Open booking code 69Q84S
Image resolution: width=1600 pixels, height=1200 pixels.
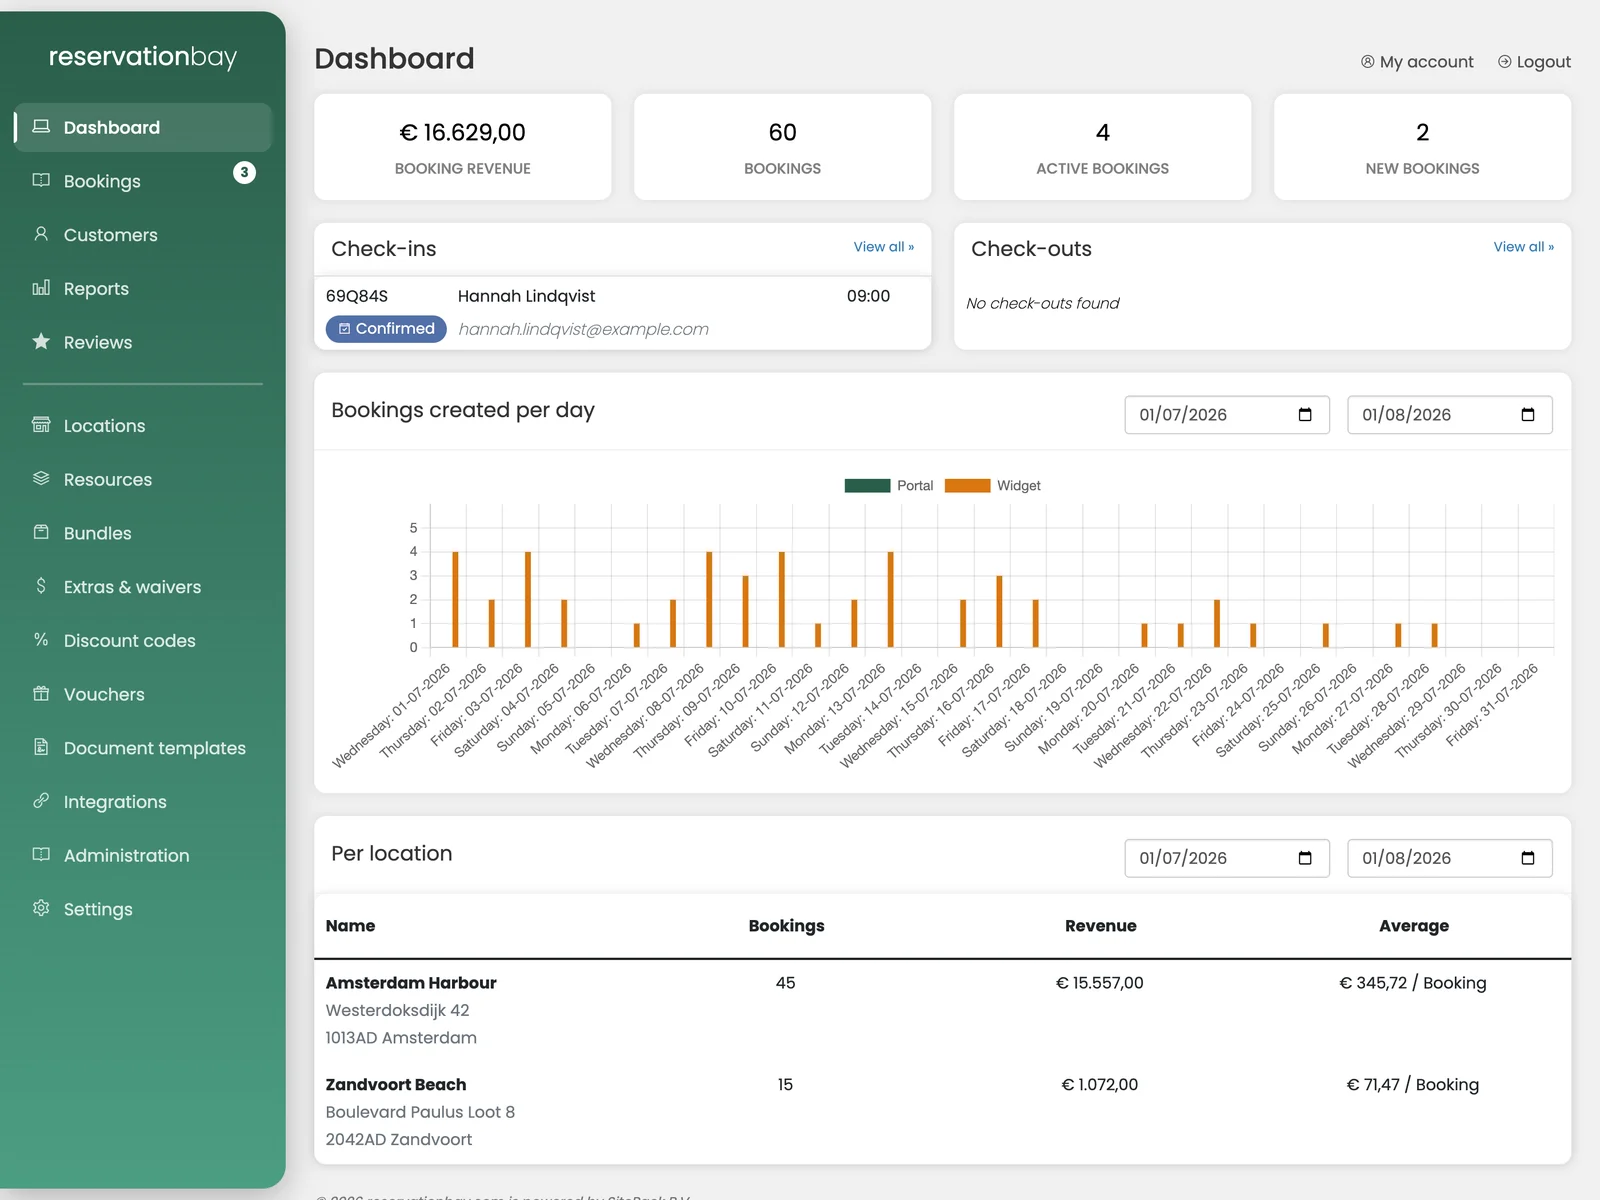point(357,296)
